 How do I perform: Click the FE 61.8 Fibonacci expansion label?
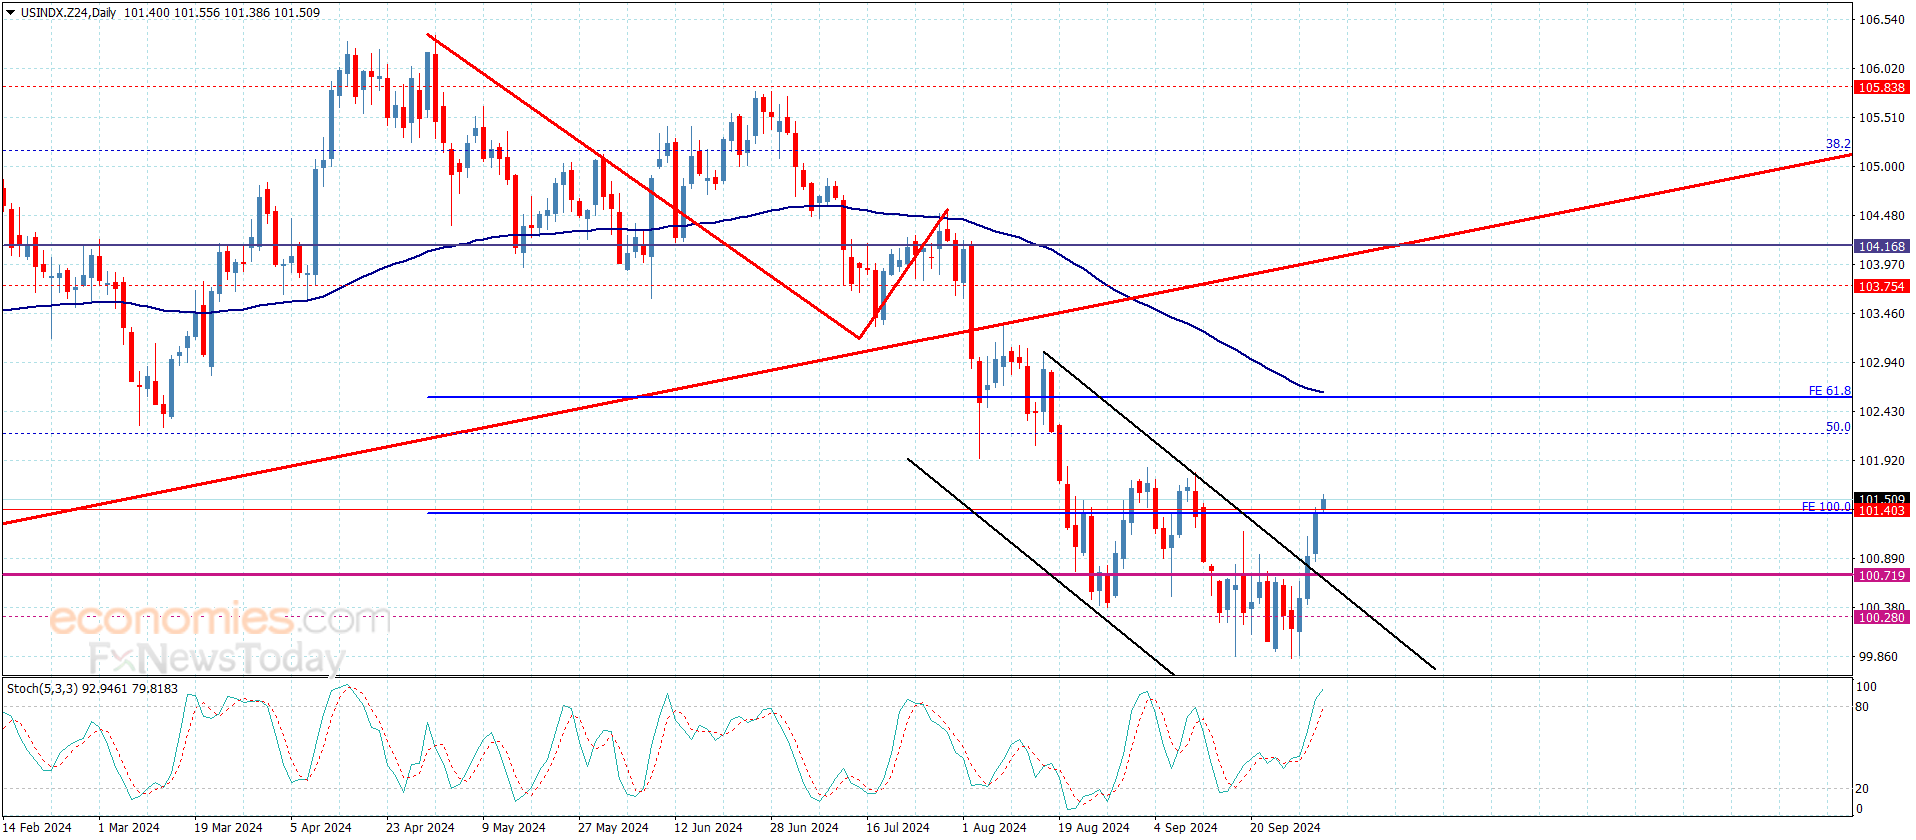pyautogui.click(x=1829, y=391)
